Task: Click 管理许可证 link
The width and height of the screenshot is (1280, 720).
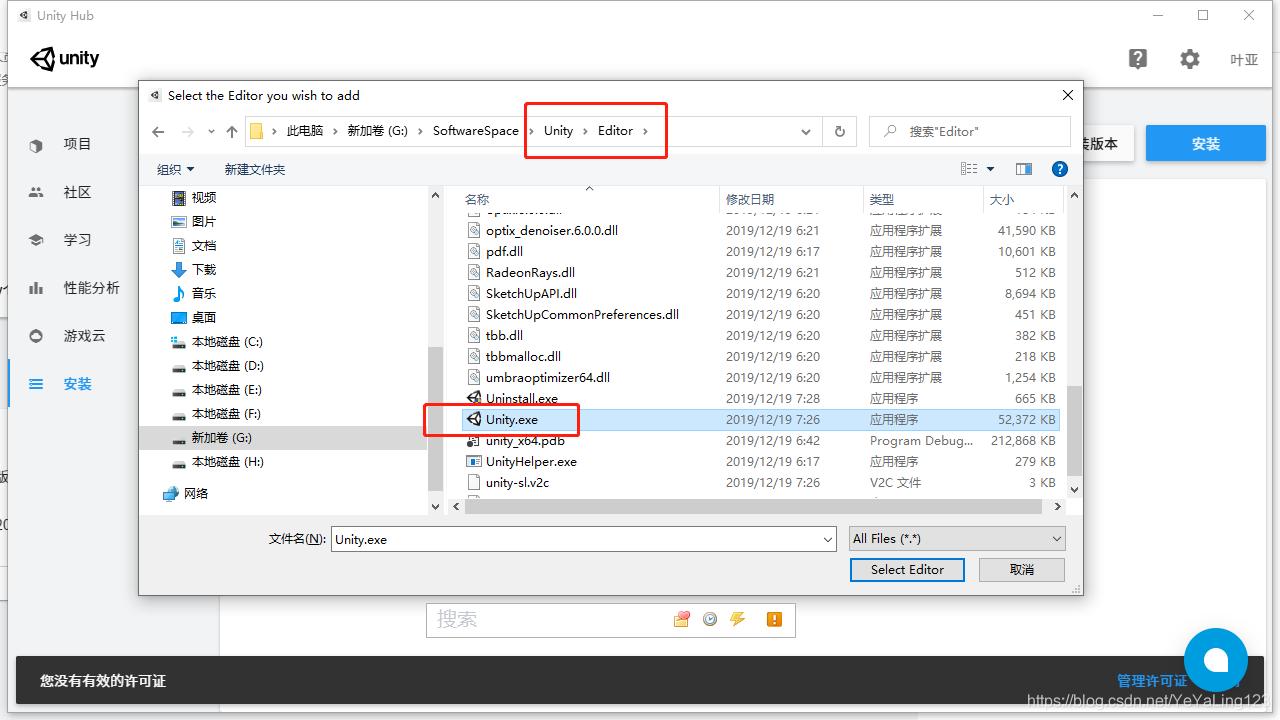Action: 1152,681
